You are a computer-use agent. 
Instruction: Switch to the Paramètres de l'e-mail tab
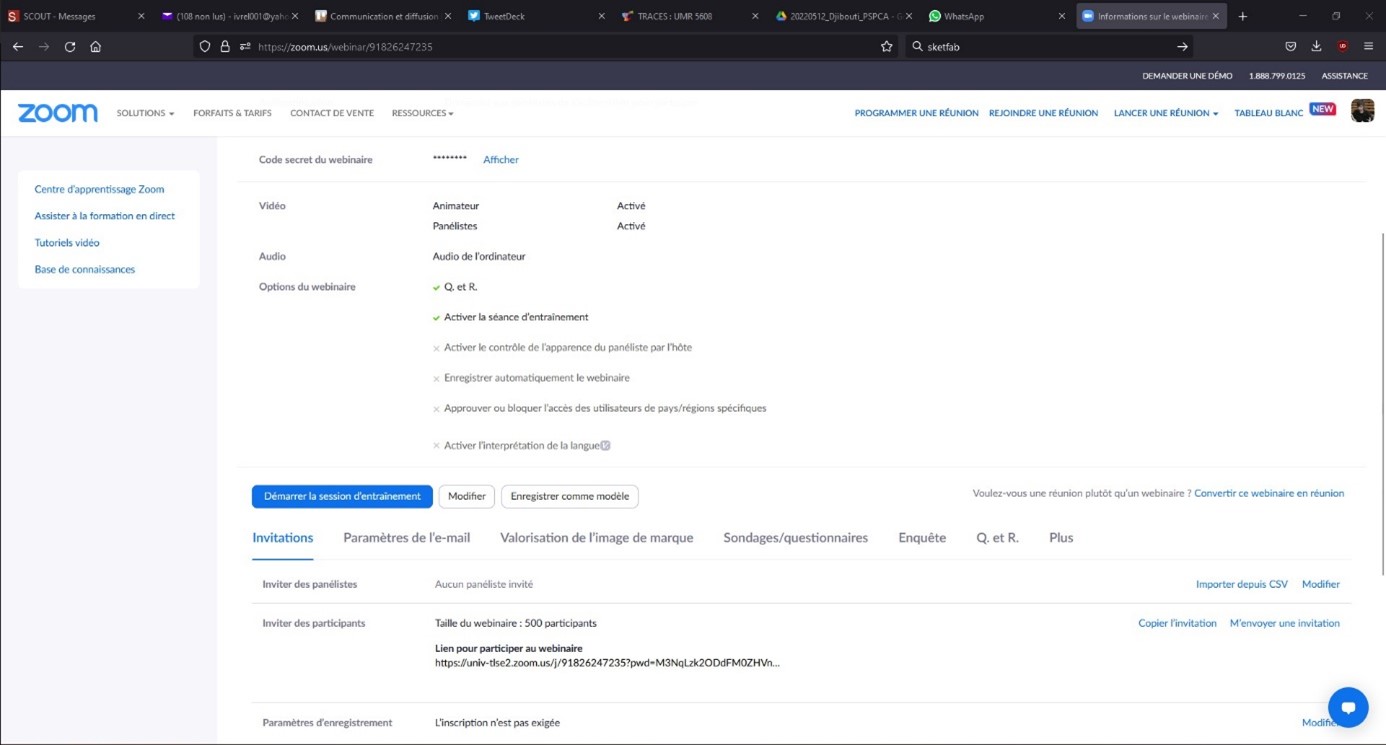pos(406,538)
